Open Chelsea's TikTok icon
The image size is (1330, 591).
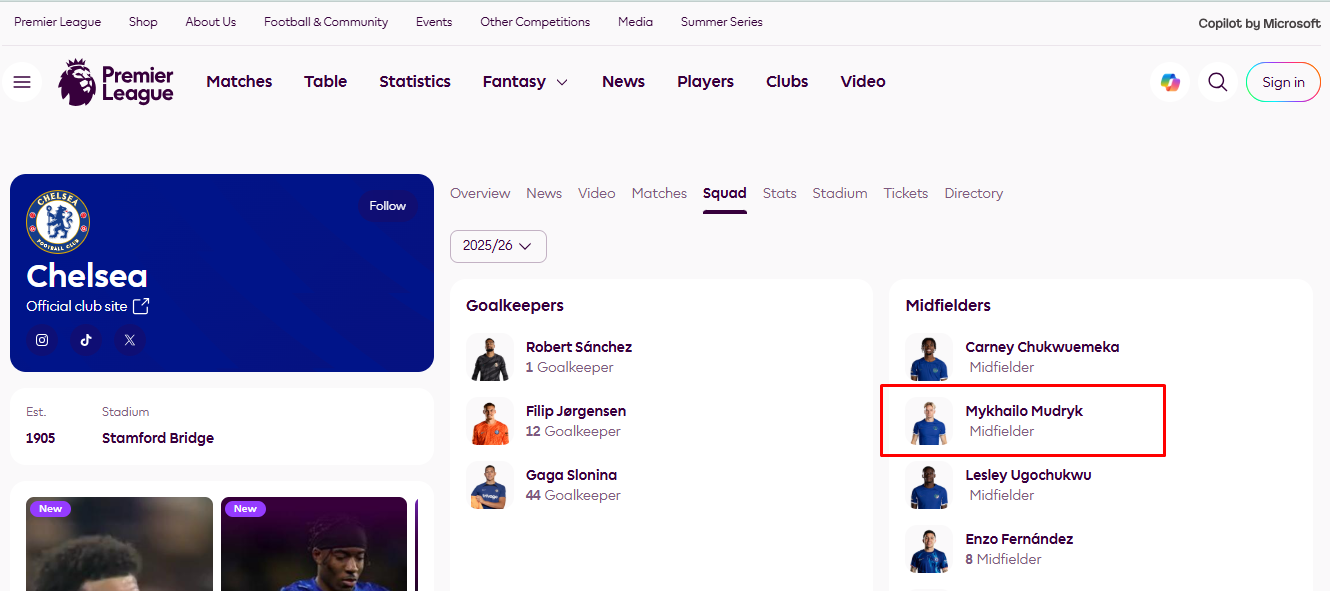tap(86, 340)
